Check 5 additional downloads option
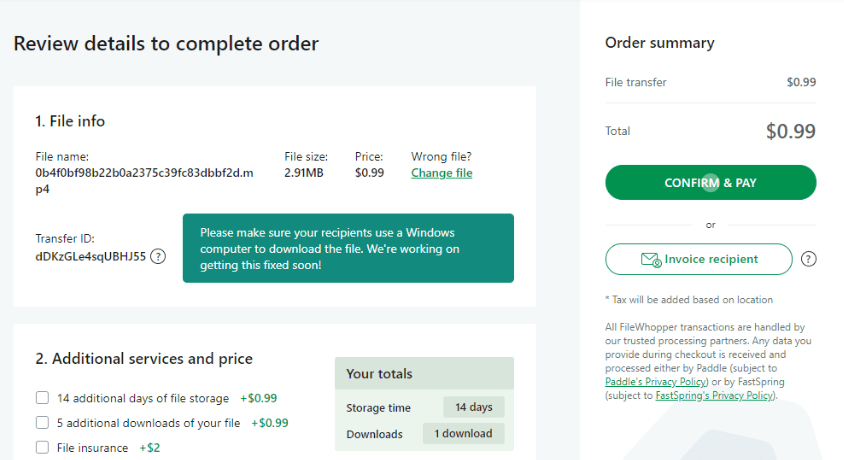This screenshot has width=844, height=460. (x=42, y=423)
